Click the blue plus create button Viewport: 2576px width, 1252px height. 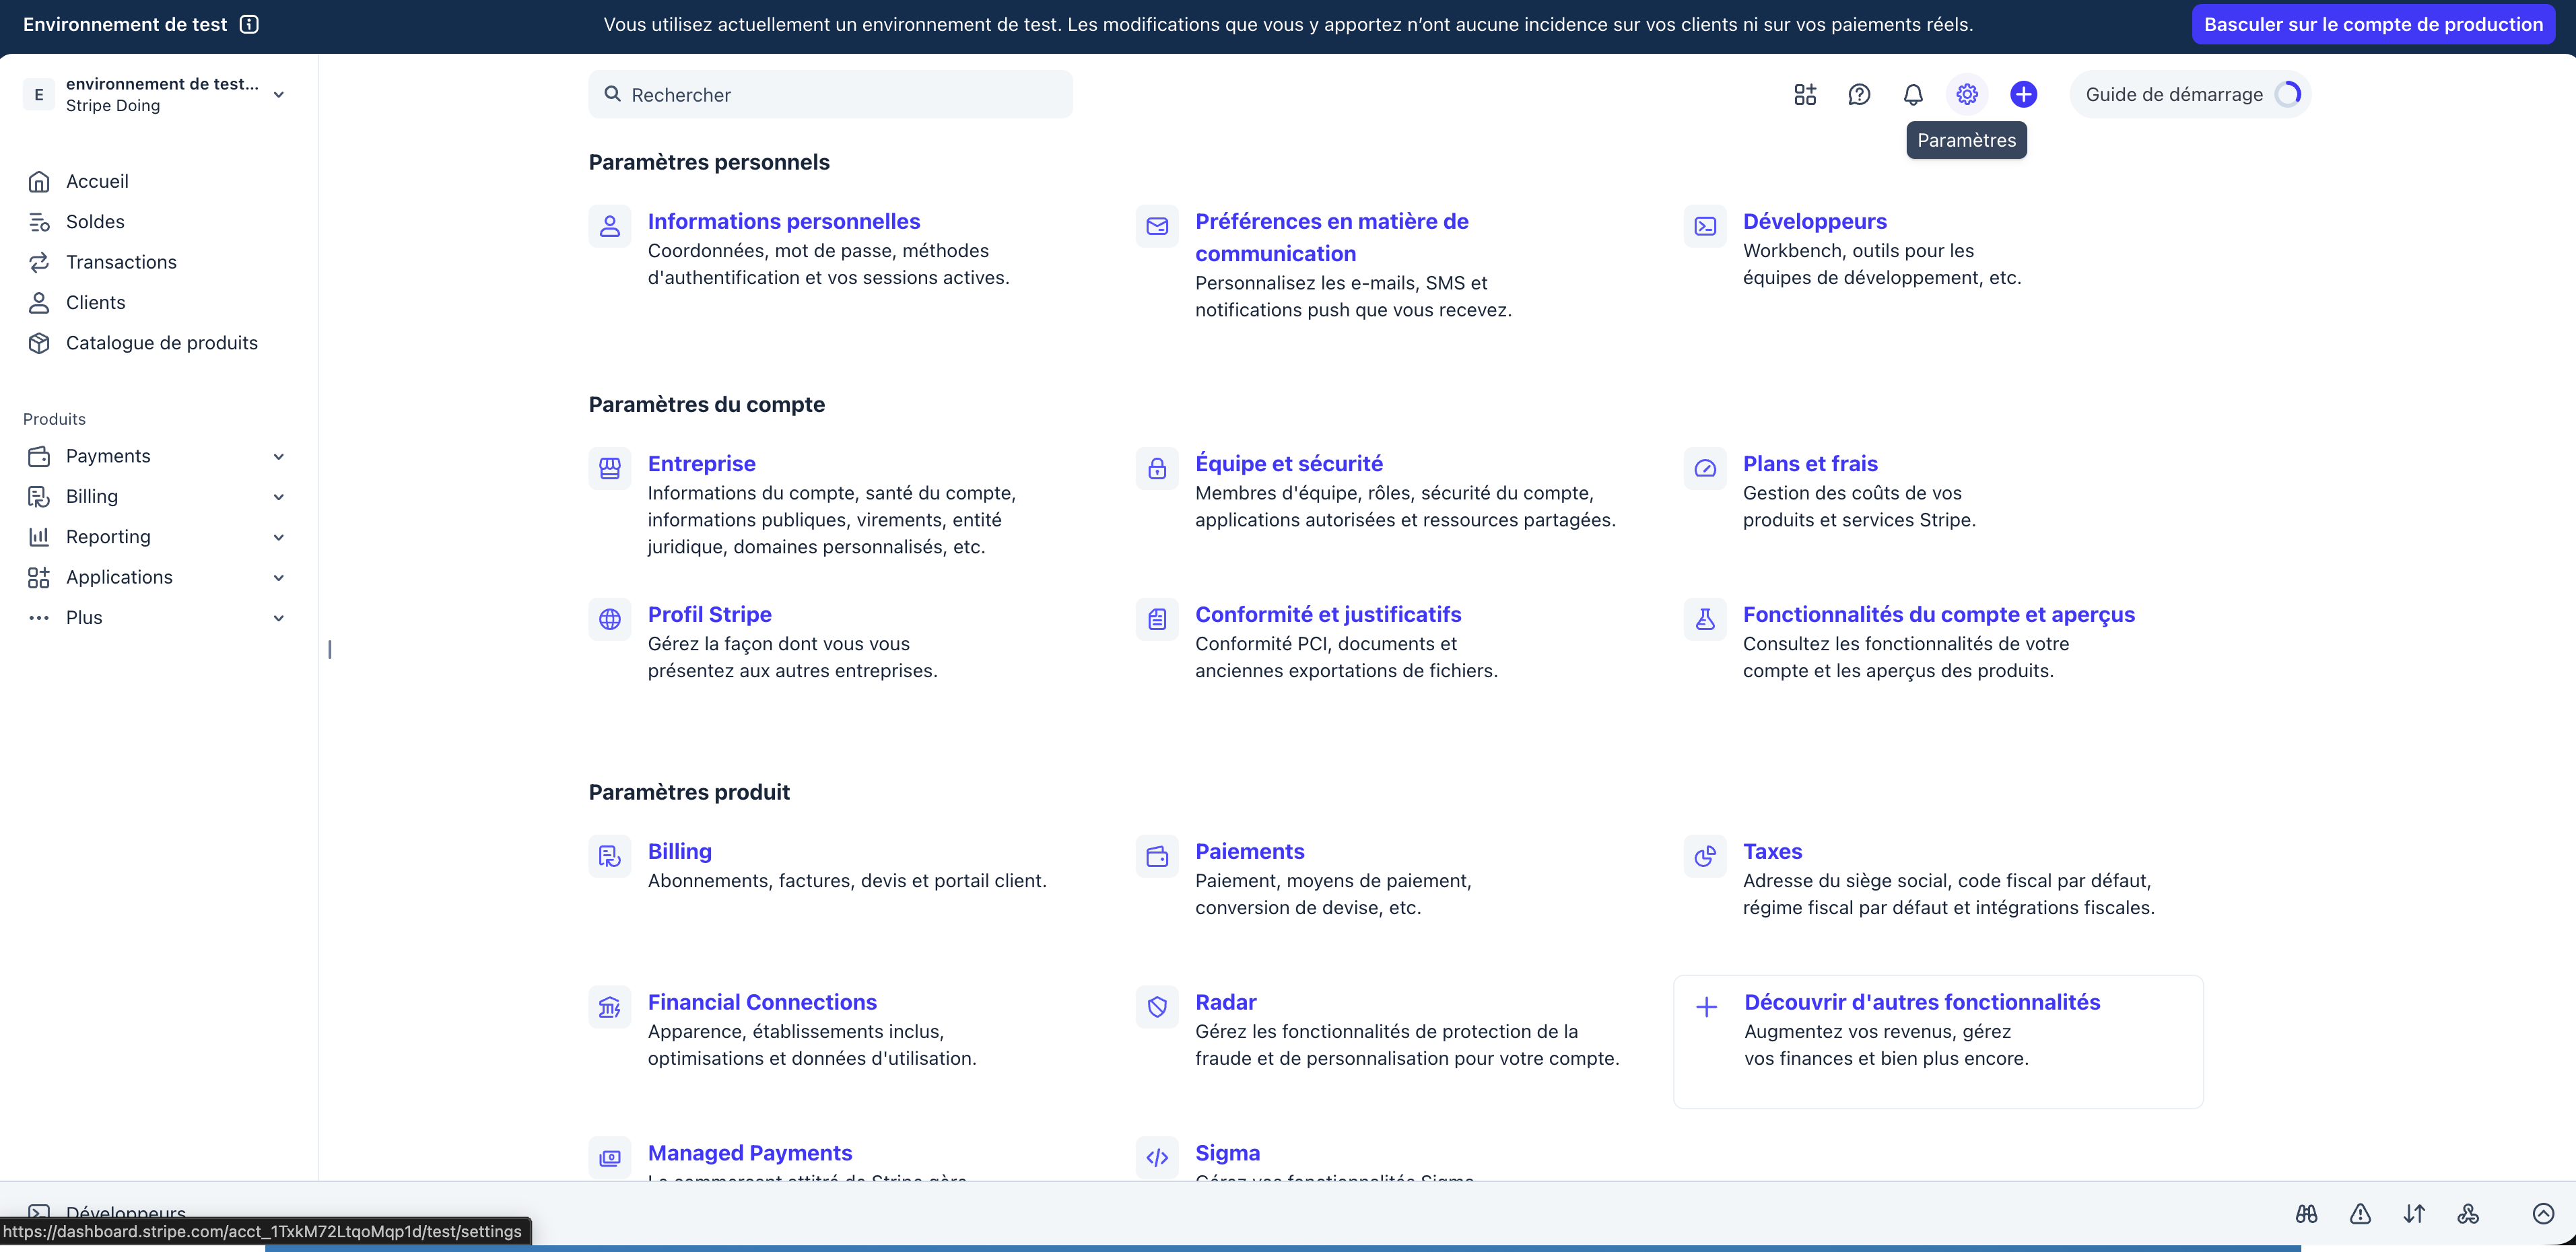click(2024, 94)
